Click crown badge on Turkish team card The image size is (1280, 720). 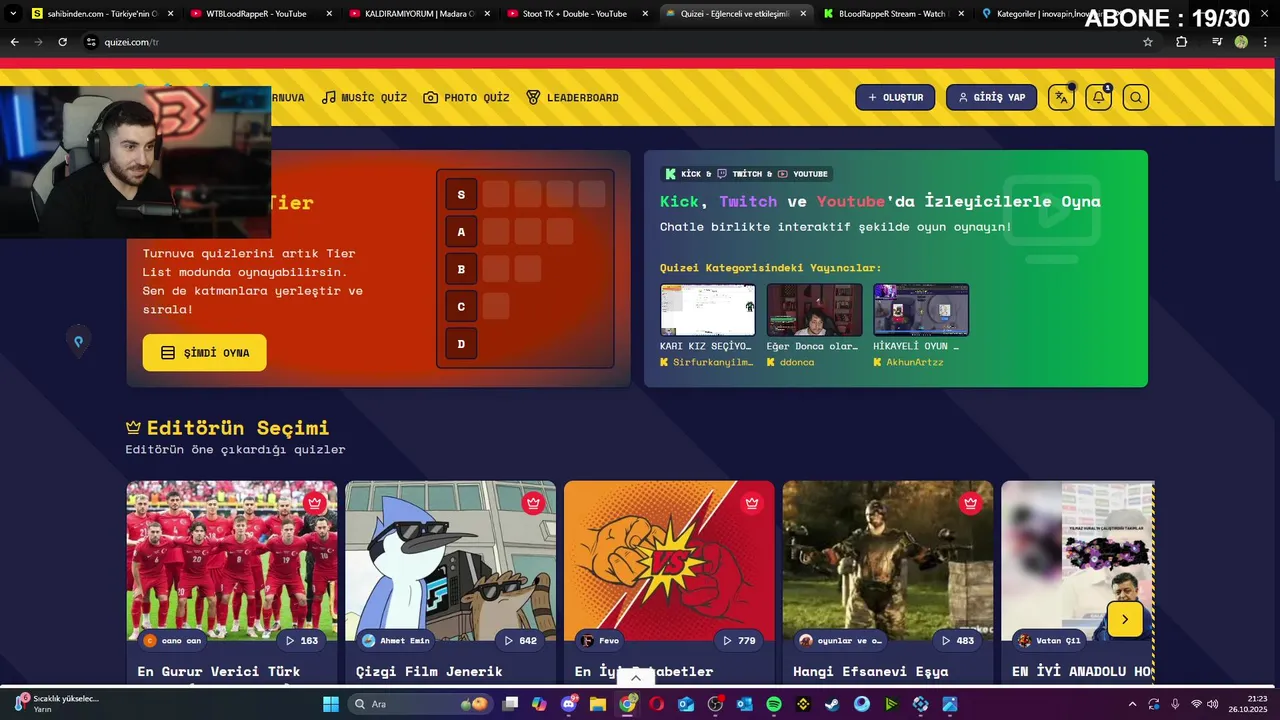[x=315, y=503]
